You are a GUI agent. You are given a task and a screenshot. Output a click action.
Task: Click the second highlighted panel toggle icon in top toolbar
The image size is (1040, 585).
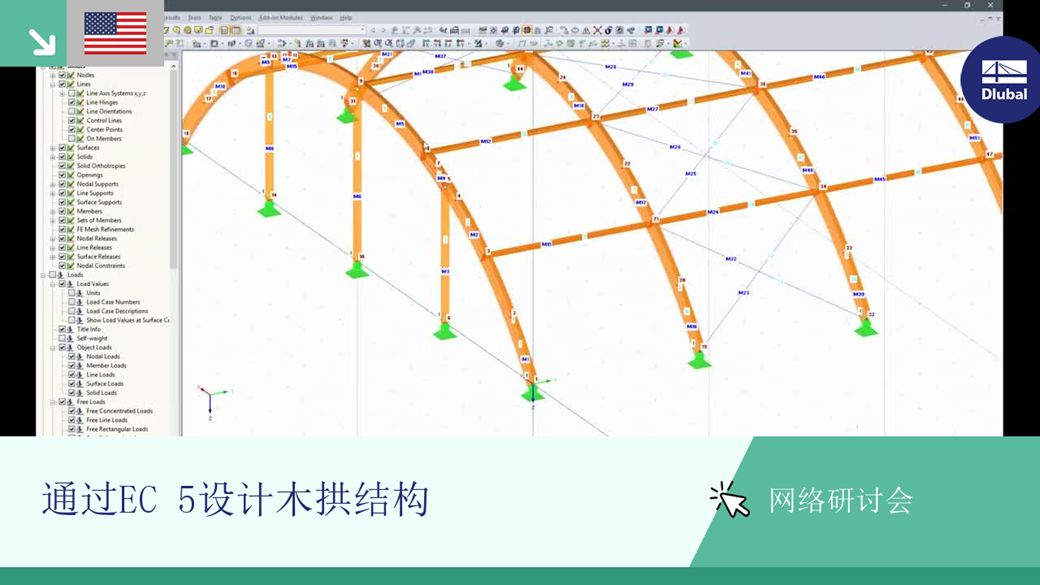coord(236,31)
